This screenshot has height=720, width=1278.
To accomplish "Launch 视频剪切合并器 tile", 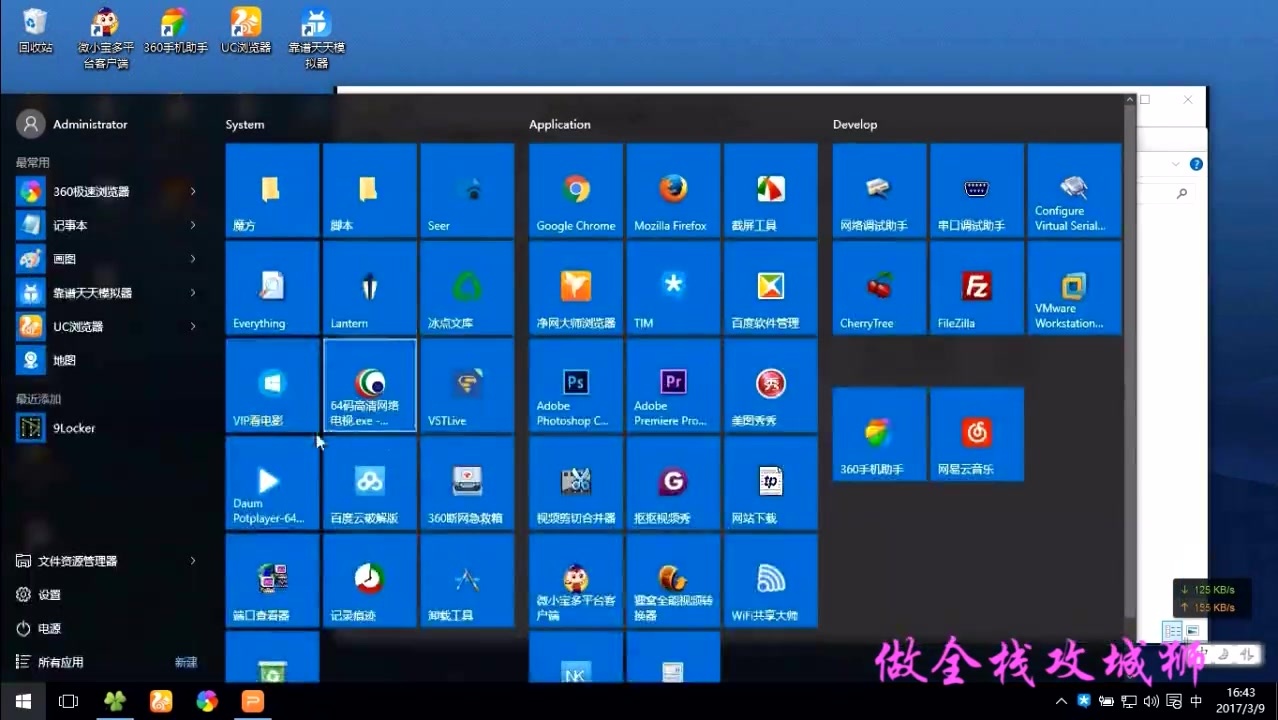I will 576,483.
